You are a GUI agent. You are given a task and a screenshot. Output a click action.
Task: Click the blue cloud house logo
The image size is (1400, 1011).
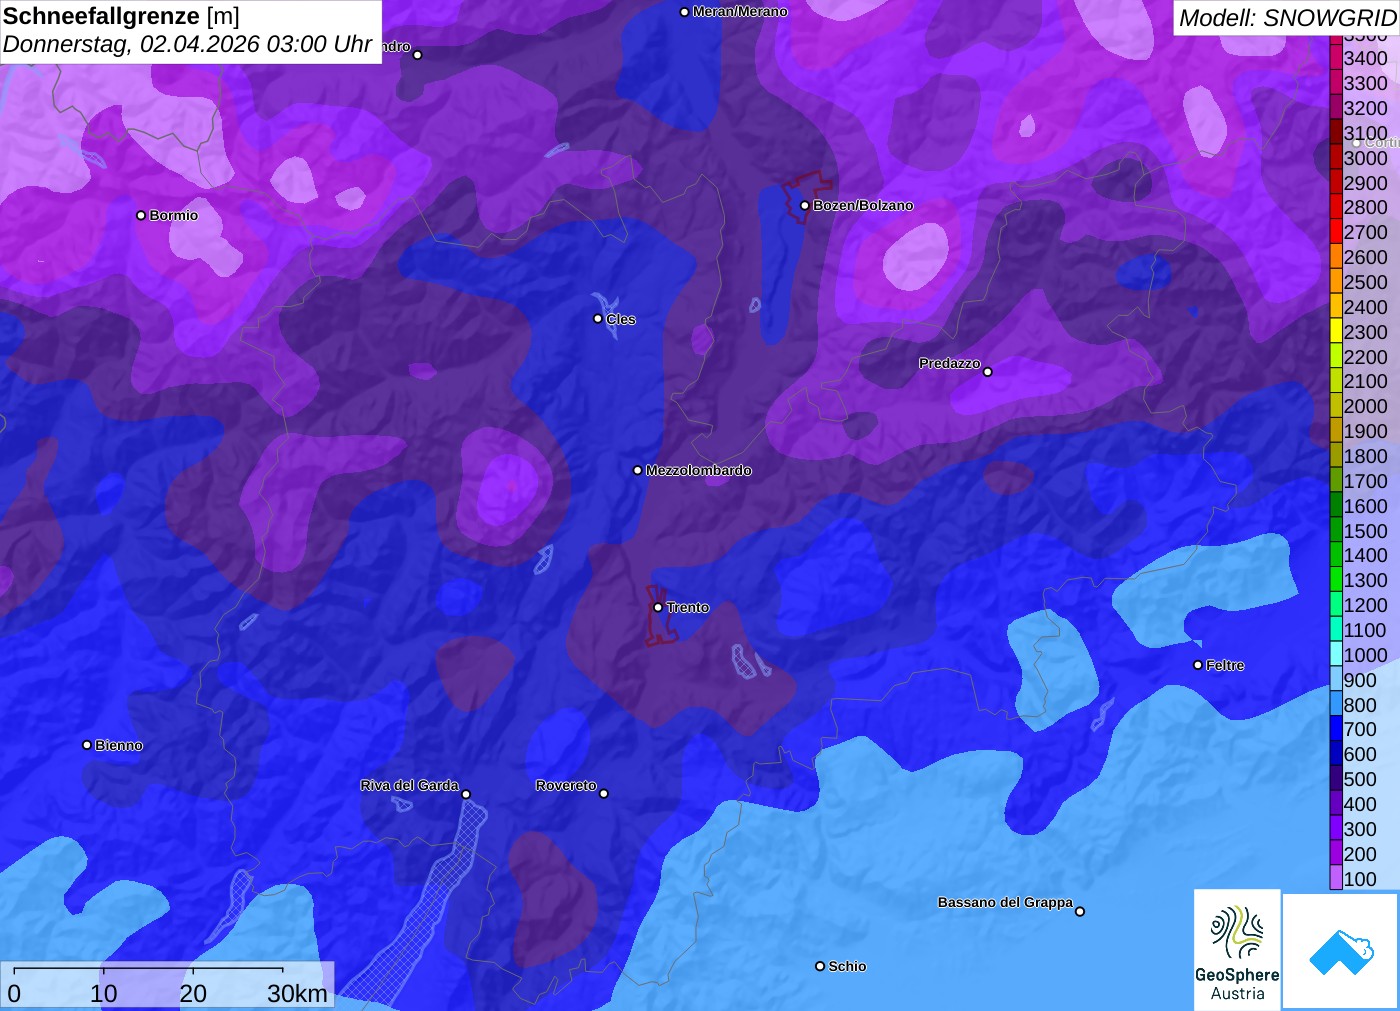click(1341, 951)
